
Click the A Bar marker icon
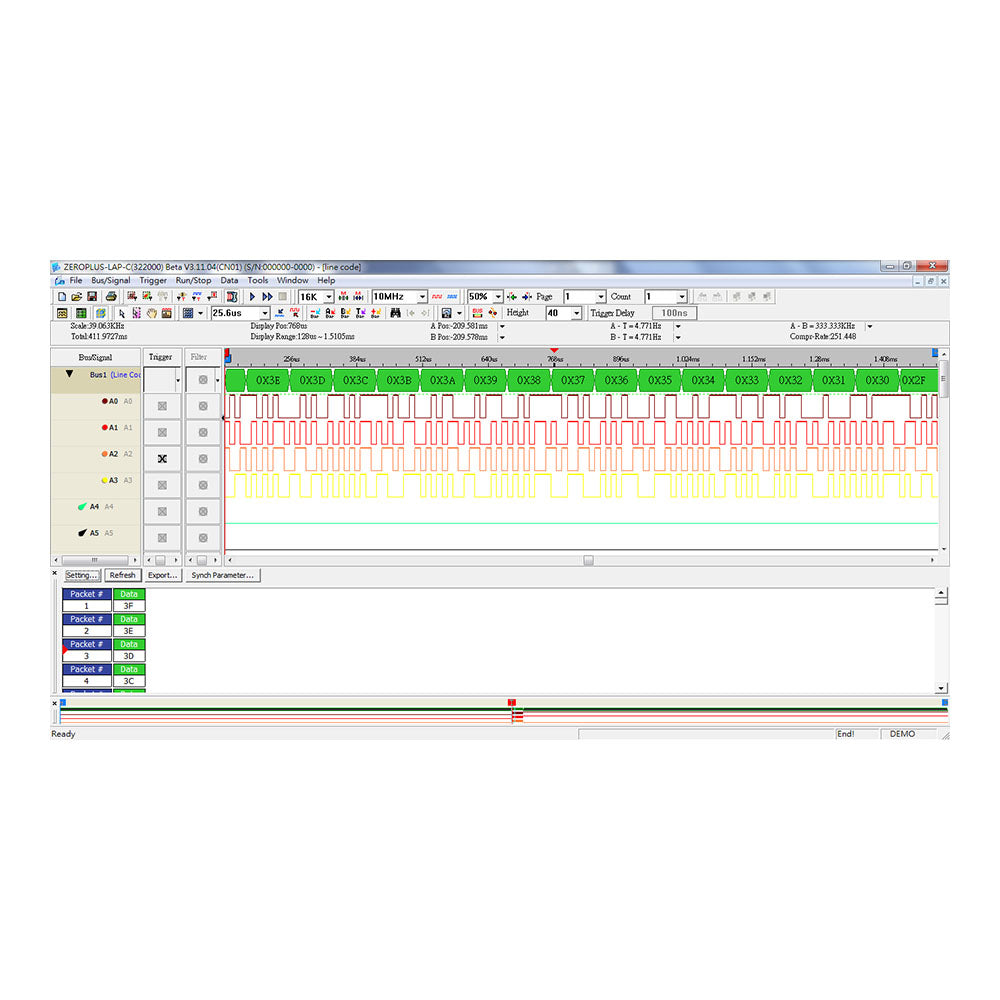(x=330, y=313)
